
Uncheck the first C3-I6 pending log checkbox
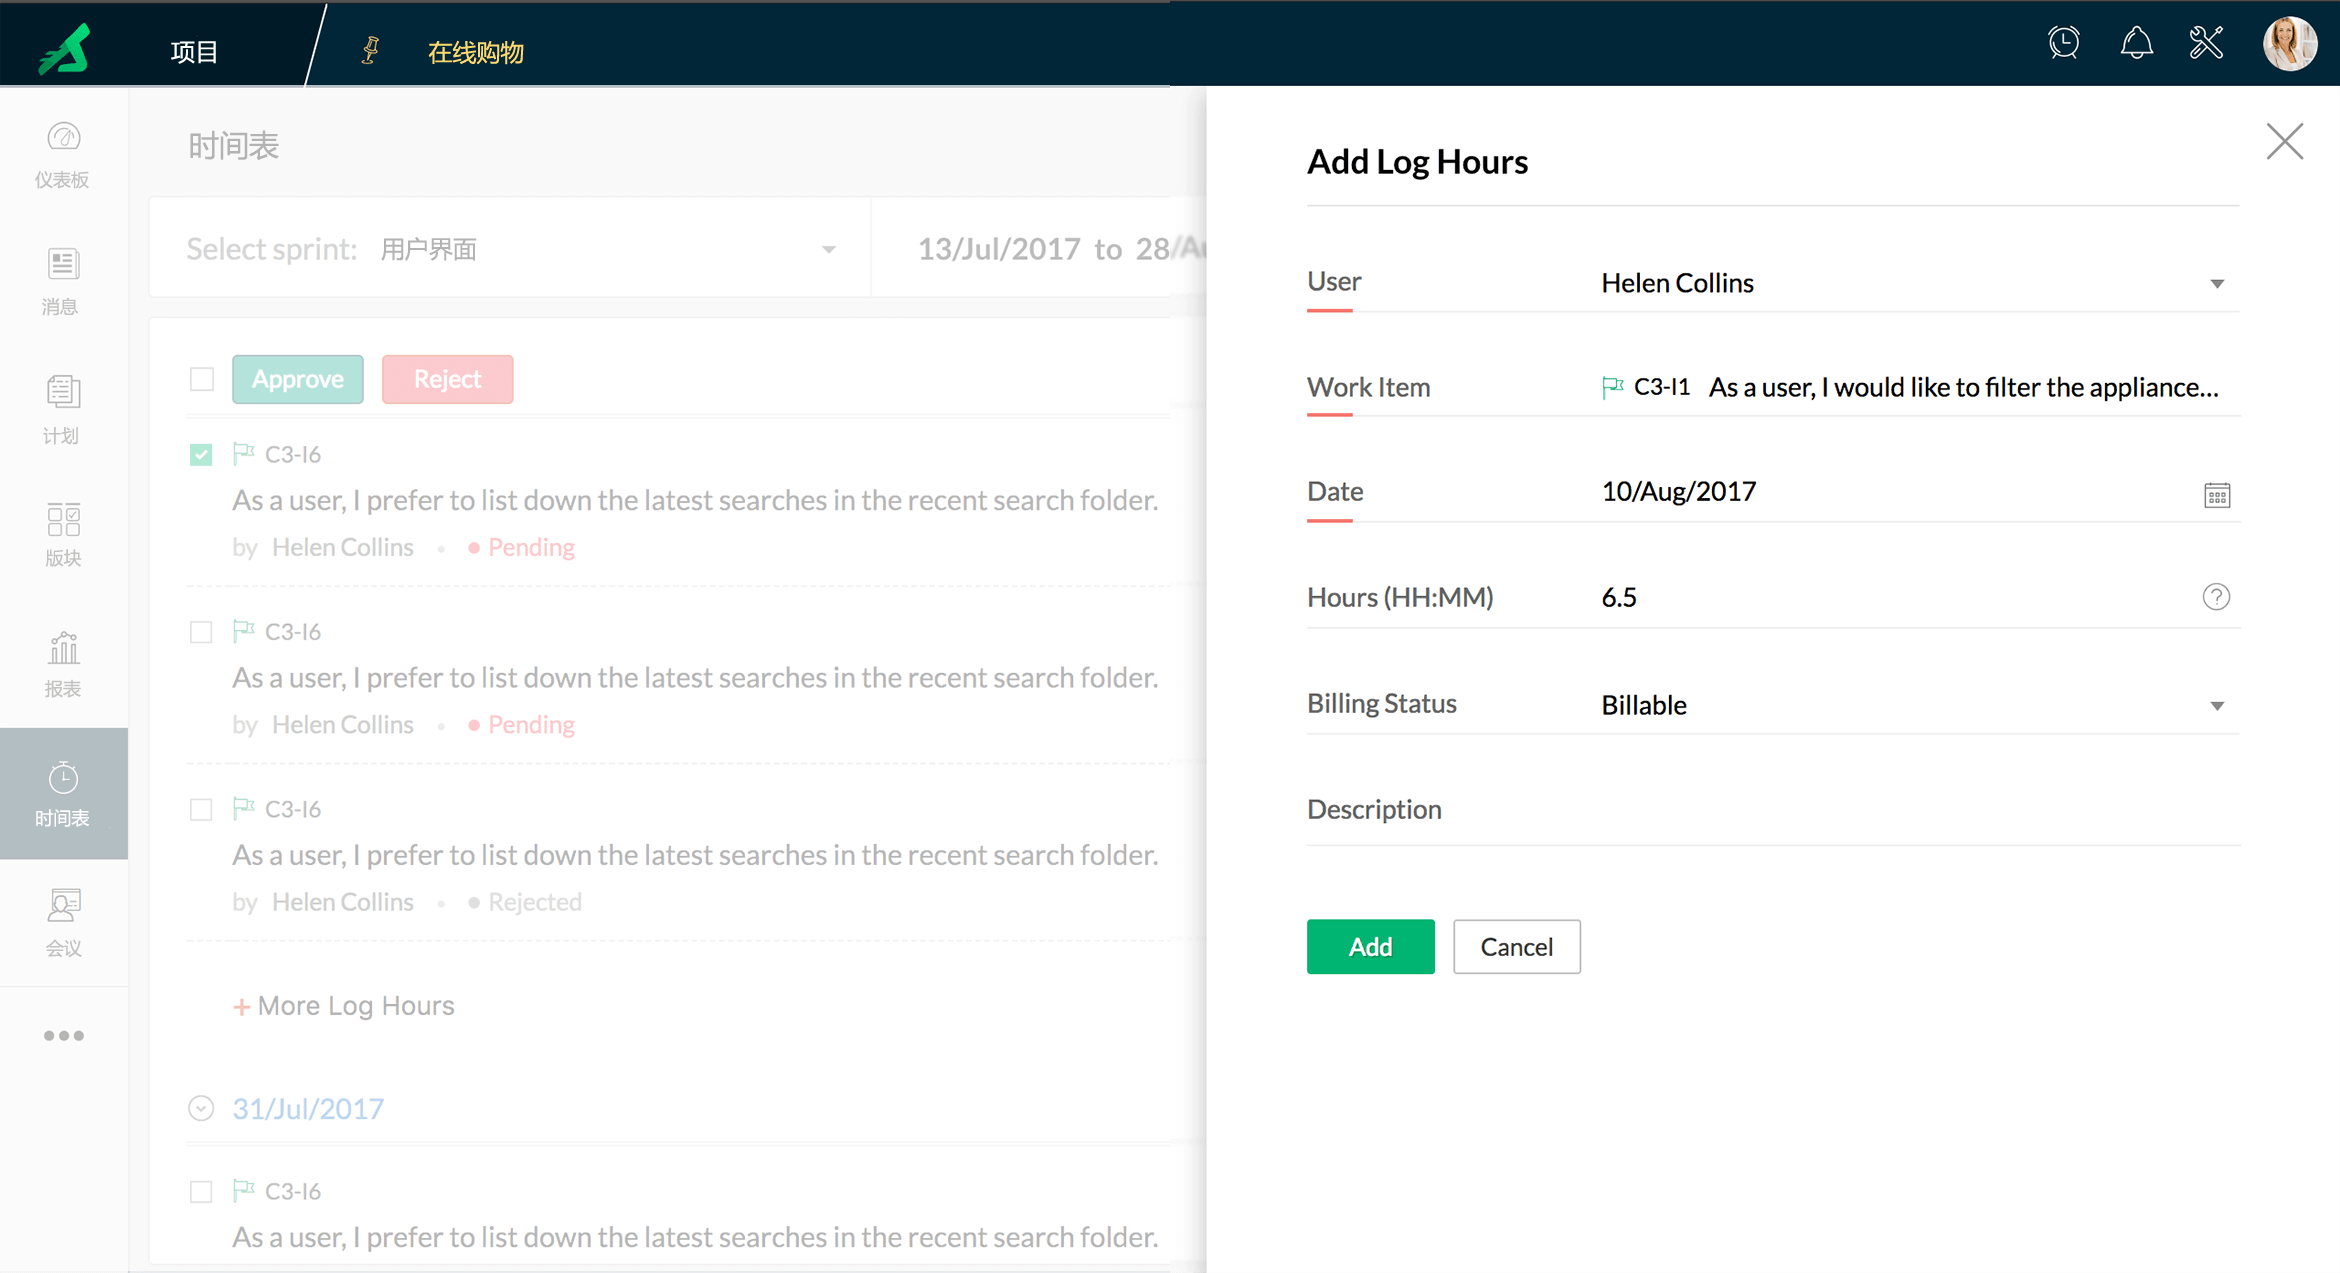[201, 455]
